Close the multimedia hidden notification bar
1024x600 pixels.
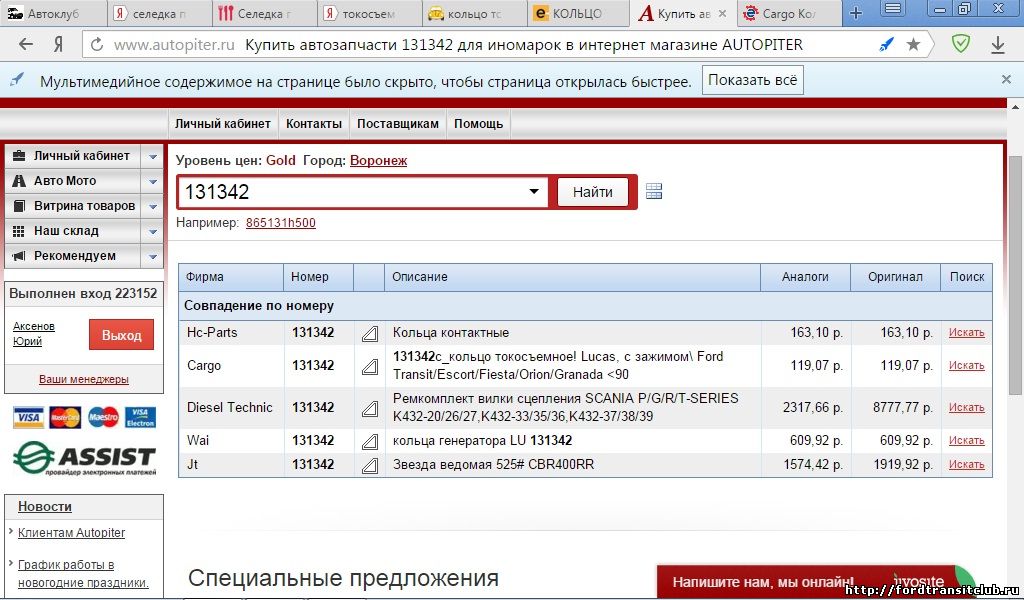coord(1006,80)
